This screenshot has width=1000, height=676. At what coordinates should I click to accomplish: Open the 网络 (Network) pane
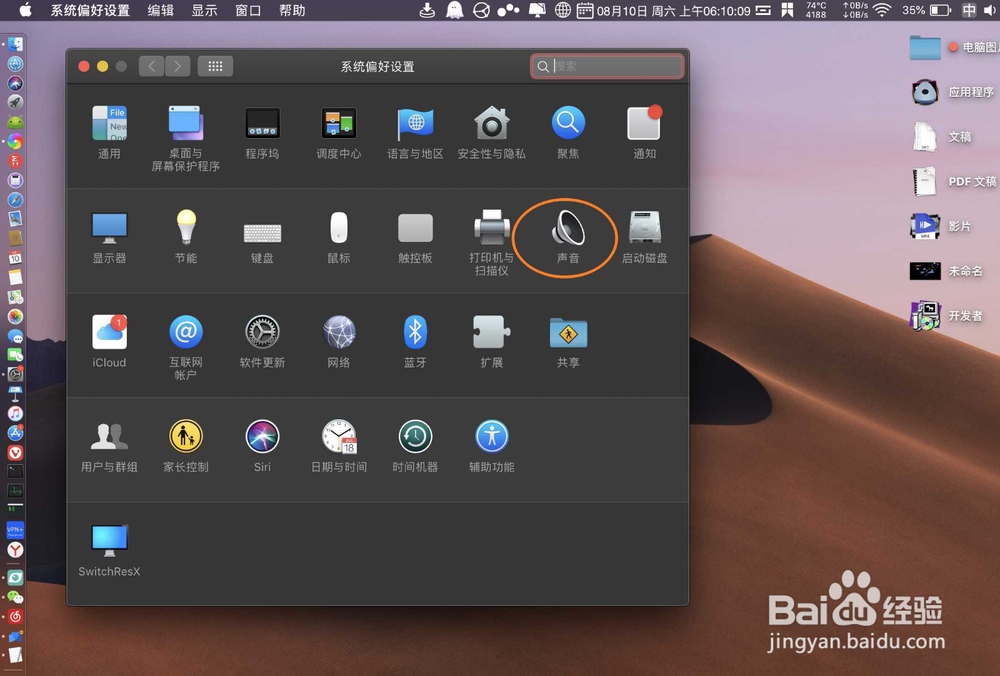(339, 341)
